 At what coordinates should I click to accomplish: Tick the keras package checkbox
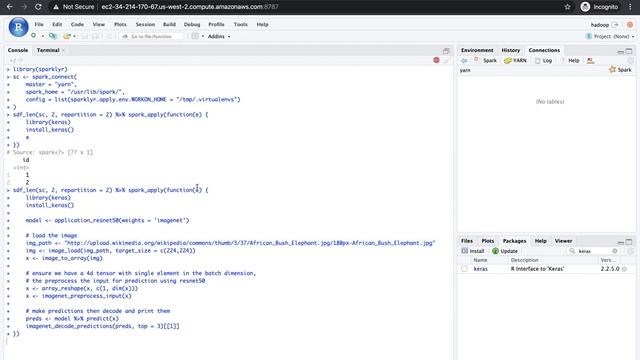click(x=464, y=269)
